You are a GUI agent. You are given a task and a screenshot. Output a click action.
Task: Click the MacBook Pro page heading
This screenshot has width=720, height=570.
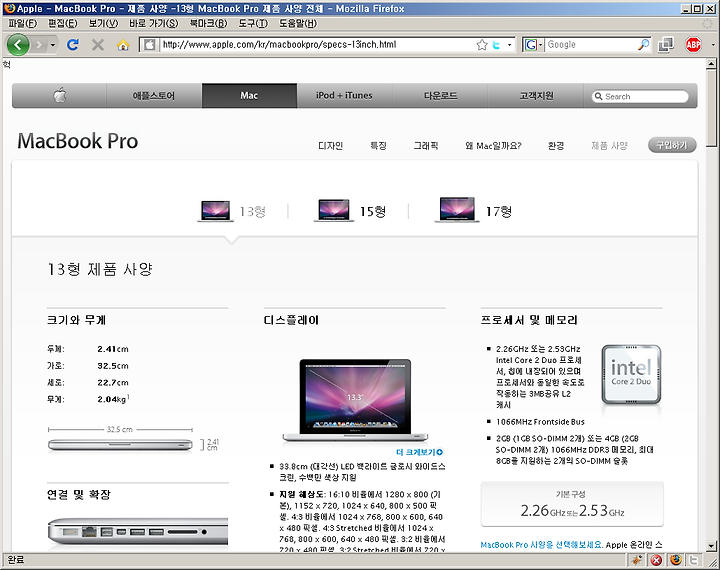[78, 141]
